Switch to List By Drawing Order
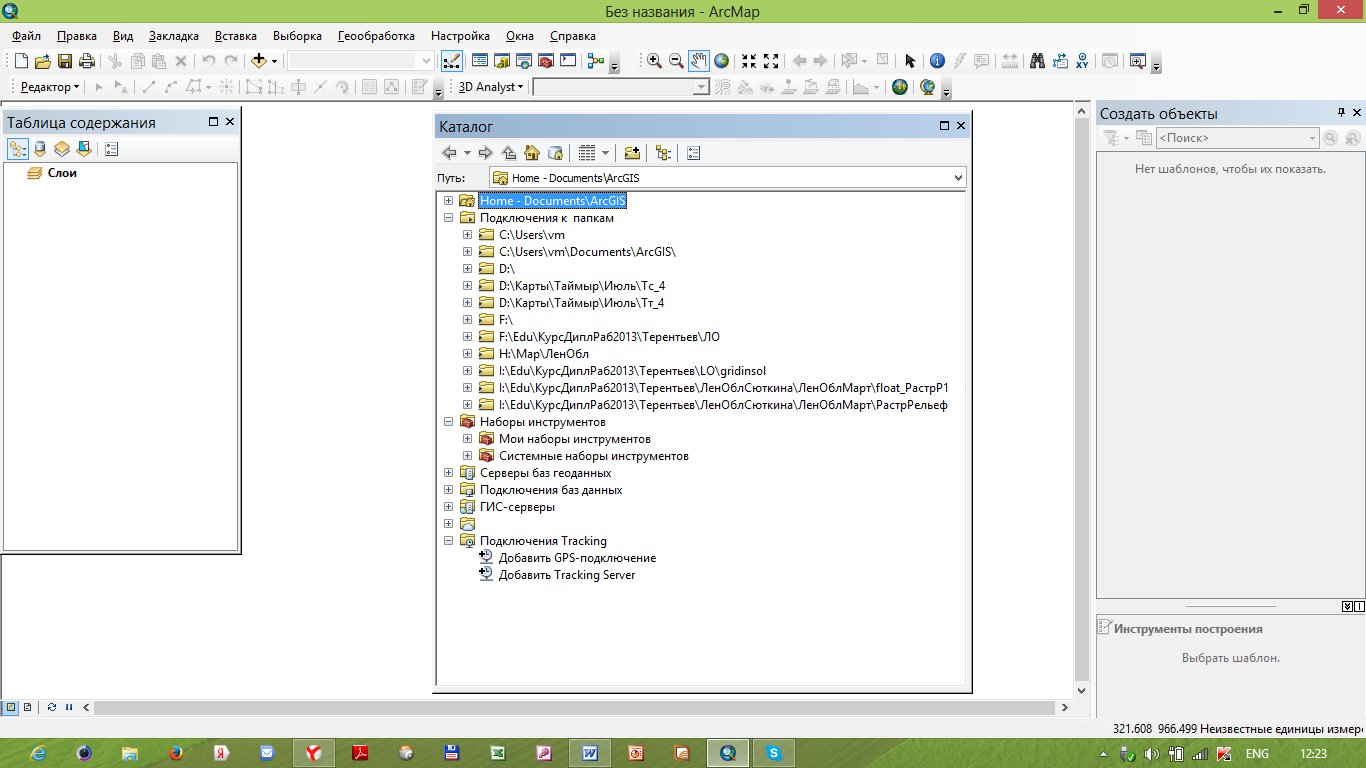This screenshot has width=1366, height=768. coord(18,149)
